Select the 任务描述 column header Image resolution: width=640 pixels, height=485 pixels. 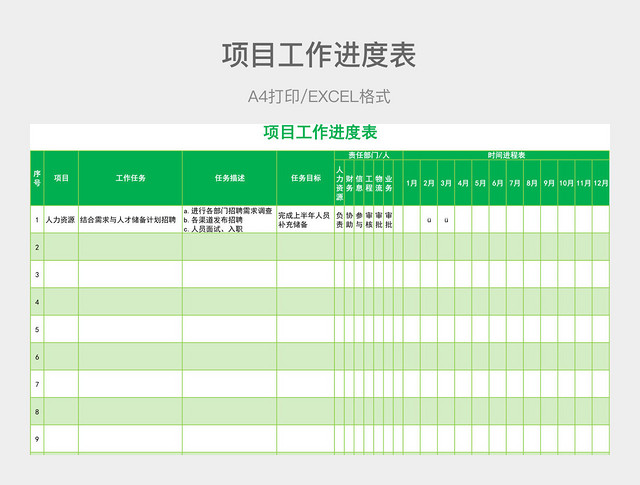(230, 178)
